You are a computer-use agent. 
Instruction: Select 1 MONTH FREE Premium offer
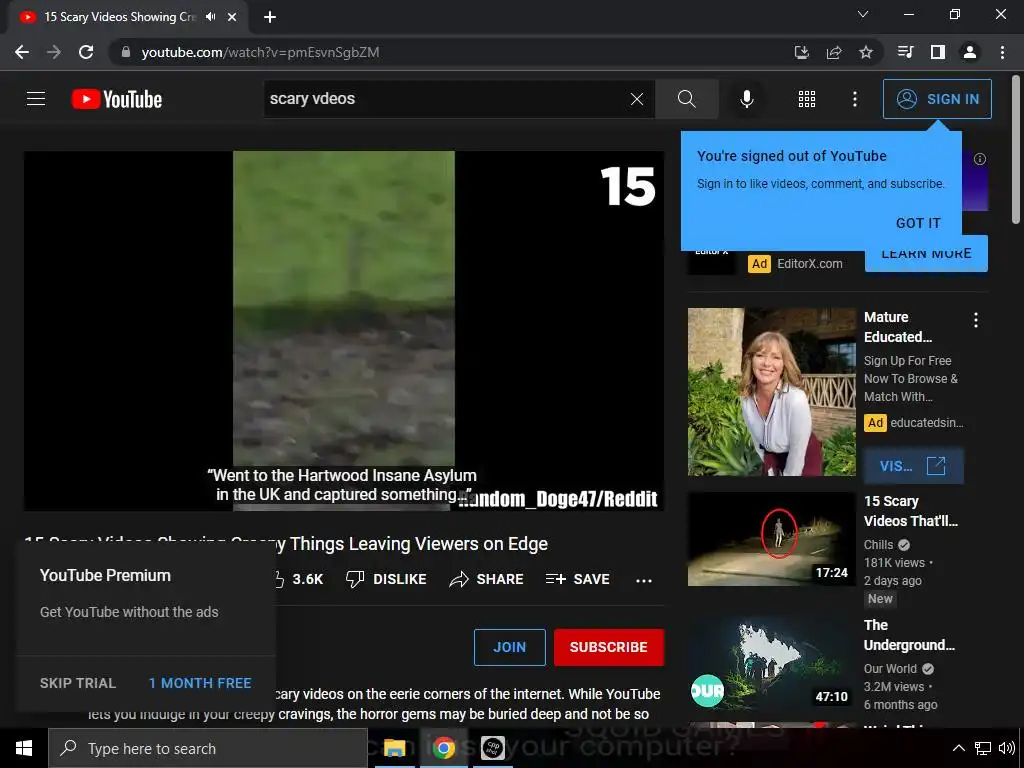click(200, 683)
